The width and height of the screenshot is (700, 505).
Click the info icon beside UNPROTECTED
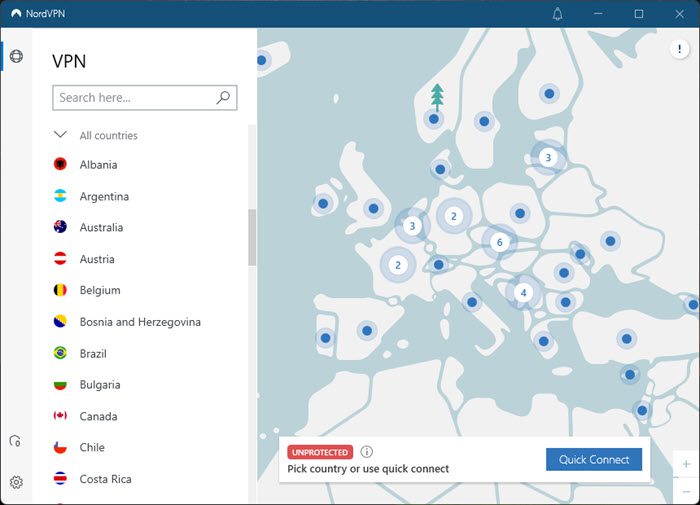[367, 452]
